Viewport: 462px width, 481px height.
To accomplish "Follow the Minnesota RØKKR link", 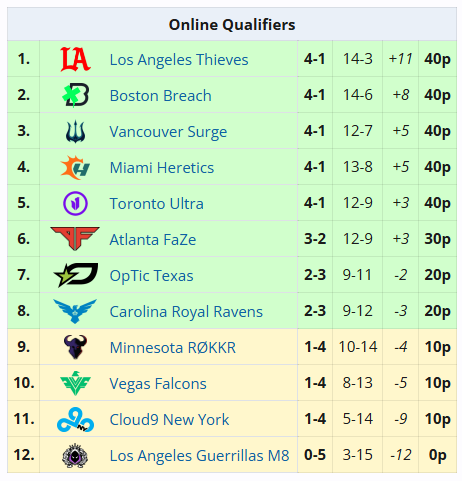I will 173,348.
